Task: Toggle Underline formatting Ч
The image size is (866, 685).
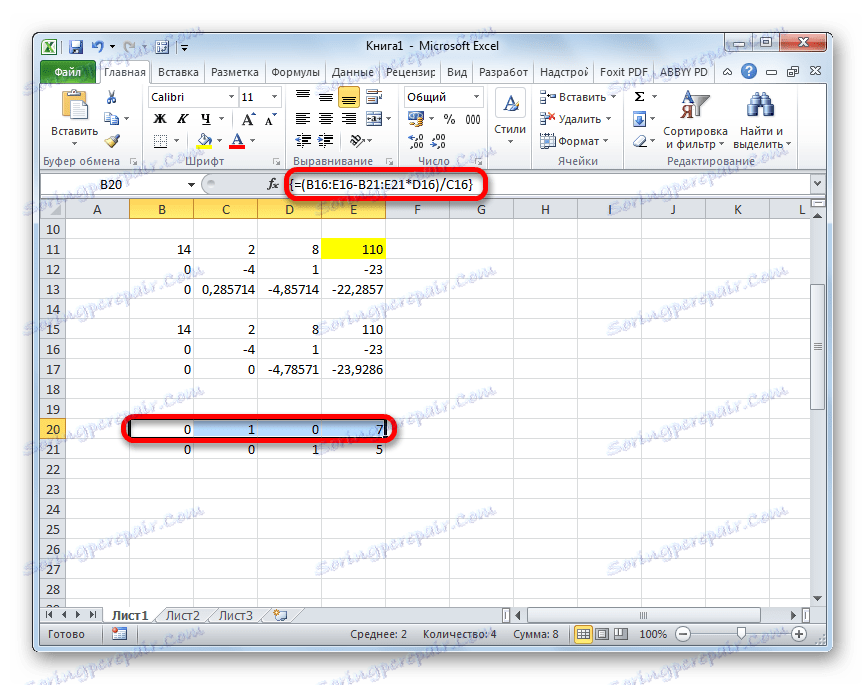Action: (205, 119)
